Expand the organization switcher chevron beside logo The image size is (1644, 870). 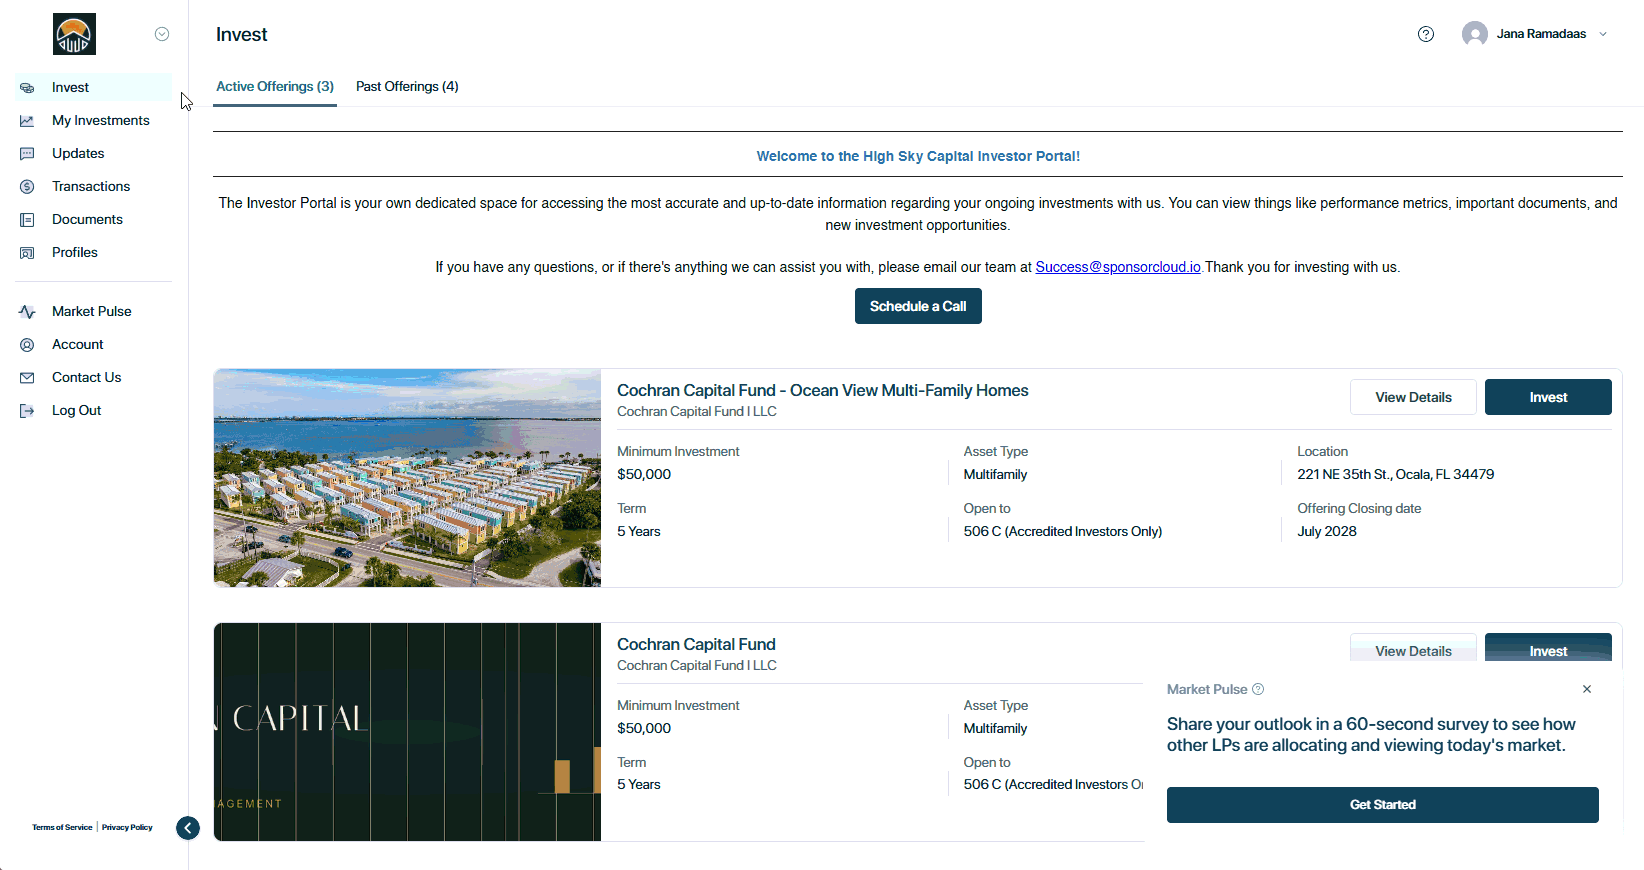pos(162,34)
